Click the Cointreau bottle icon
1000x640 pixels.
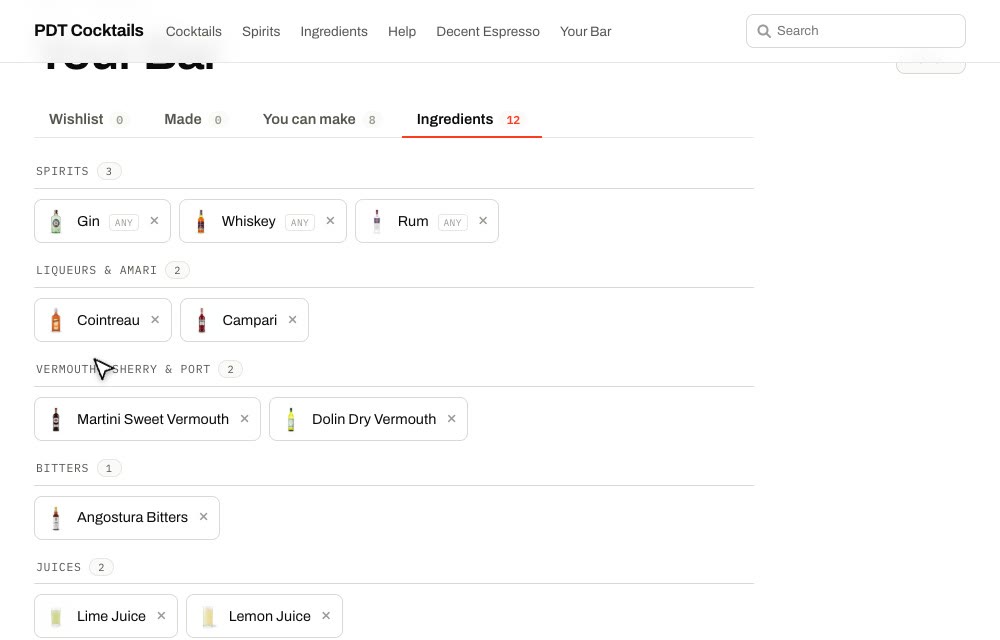[56, 320]
